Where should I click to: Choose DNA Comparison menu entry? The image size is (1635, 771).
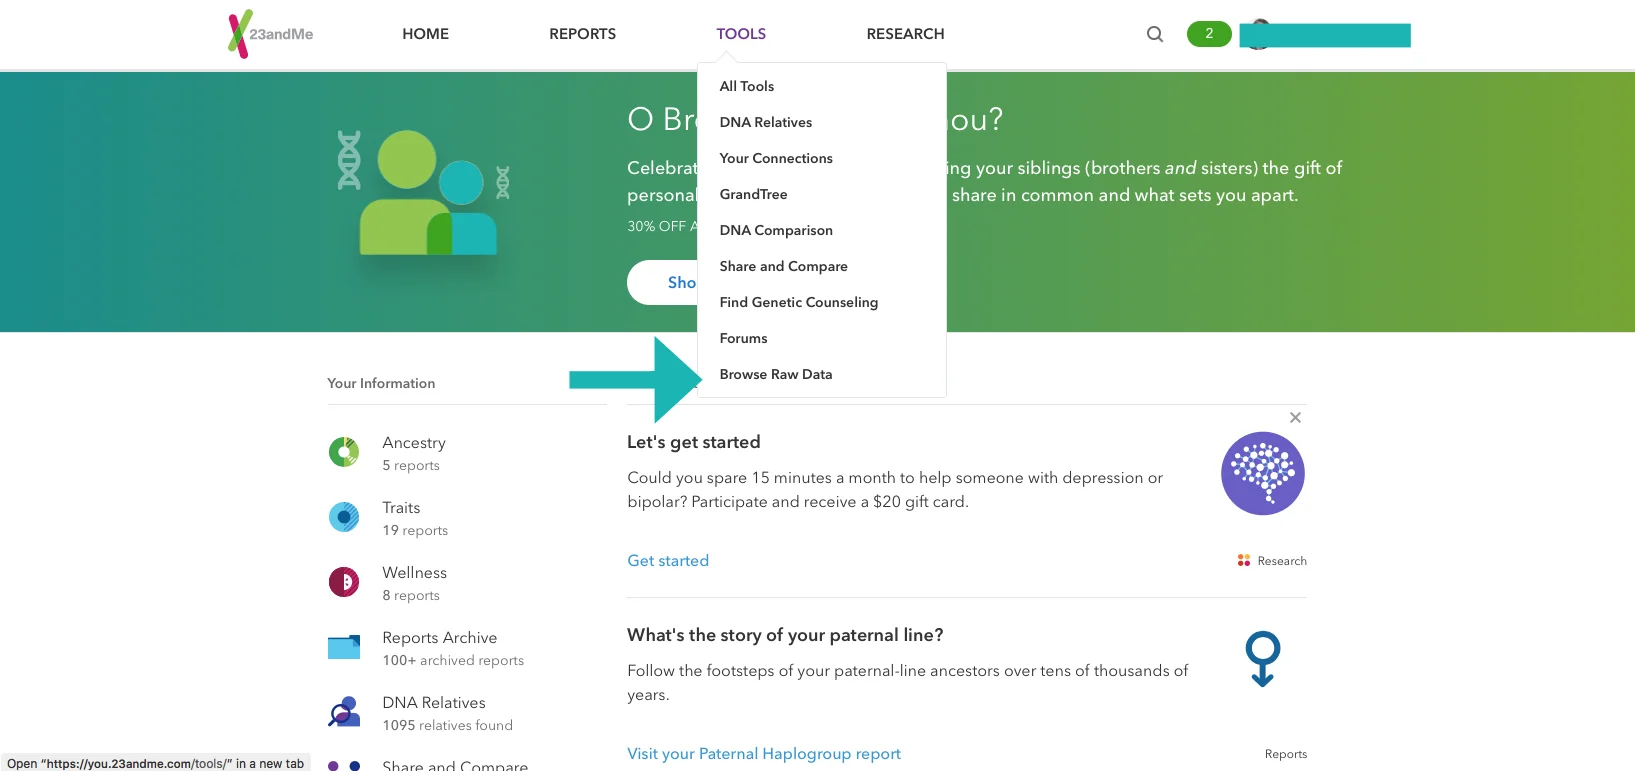coord(776,230)
